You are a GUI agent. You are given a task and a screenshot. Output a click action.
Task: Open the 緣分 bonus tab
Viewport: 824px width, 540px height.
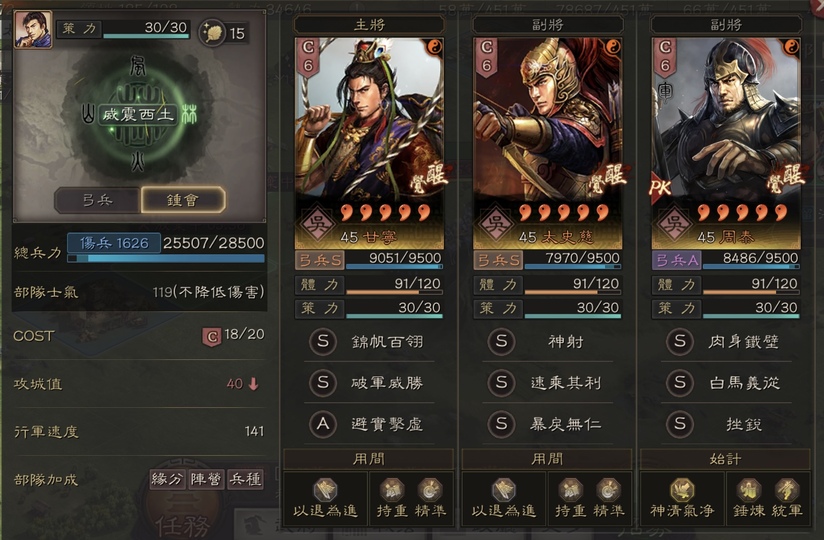[168, 479]
